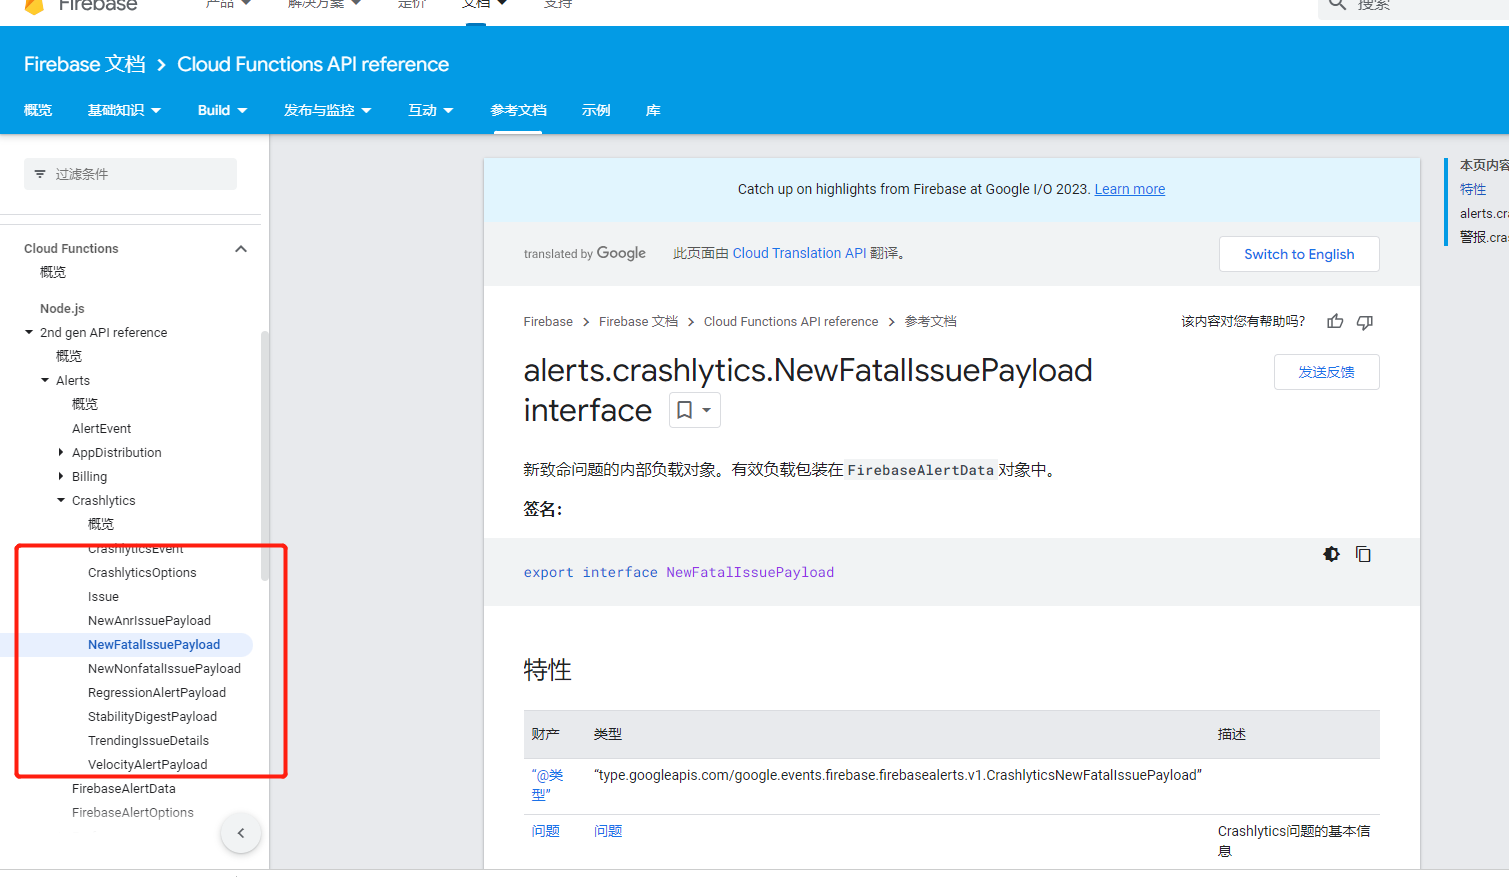1509x877 pixels.
Task: Open the Cloud Translation API link
Action: [799, 253]
